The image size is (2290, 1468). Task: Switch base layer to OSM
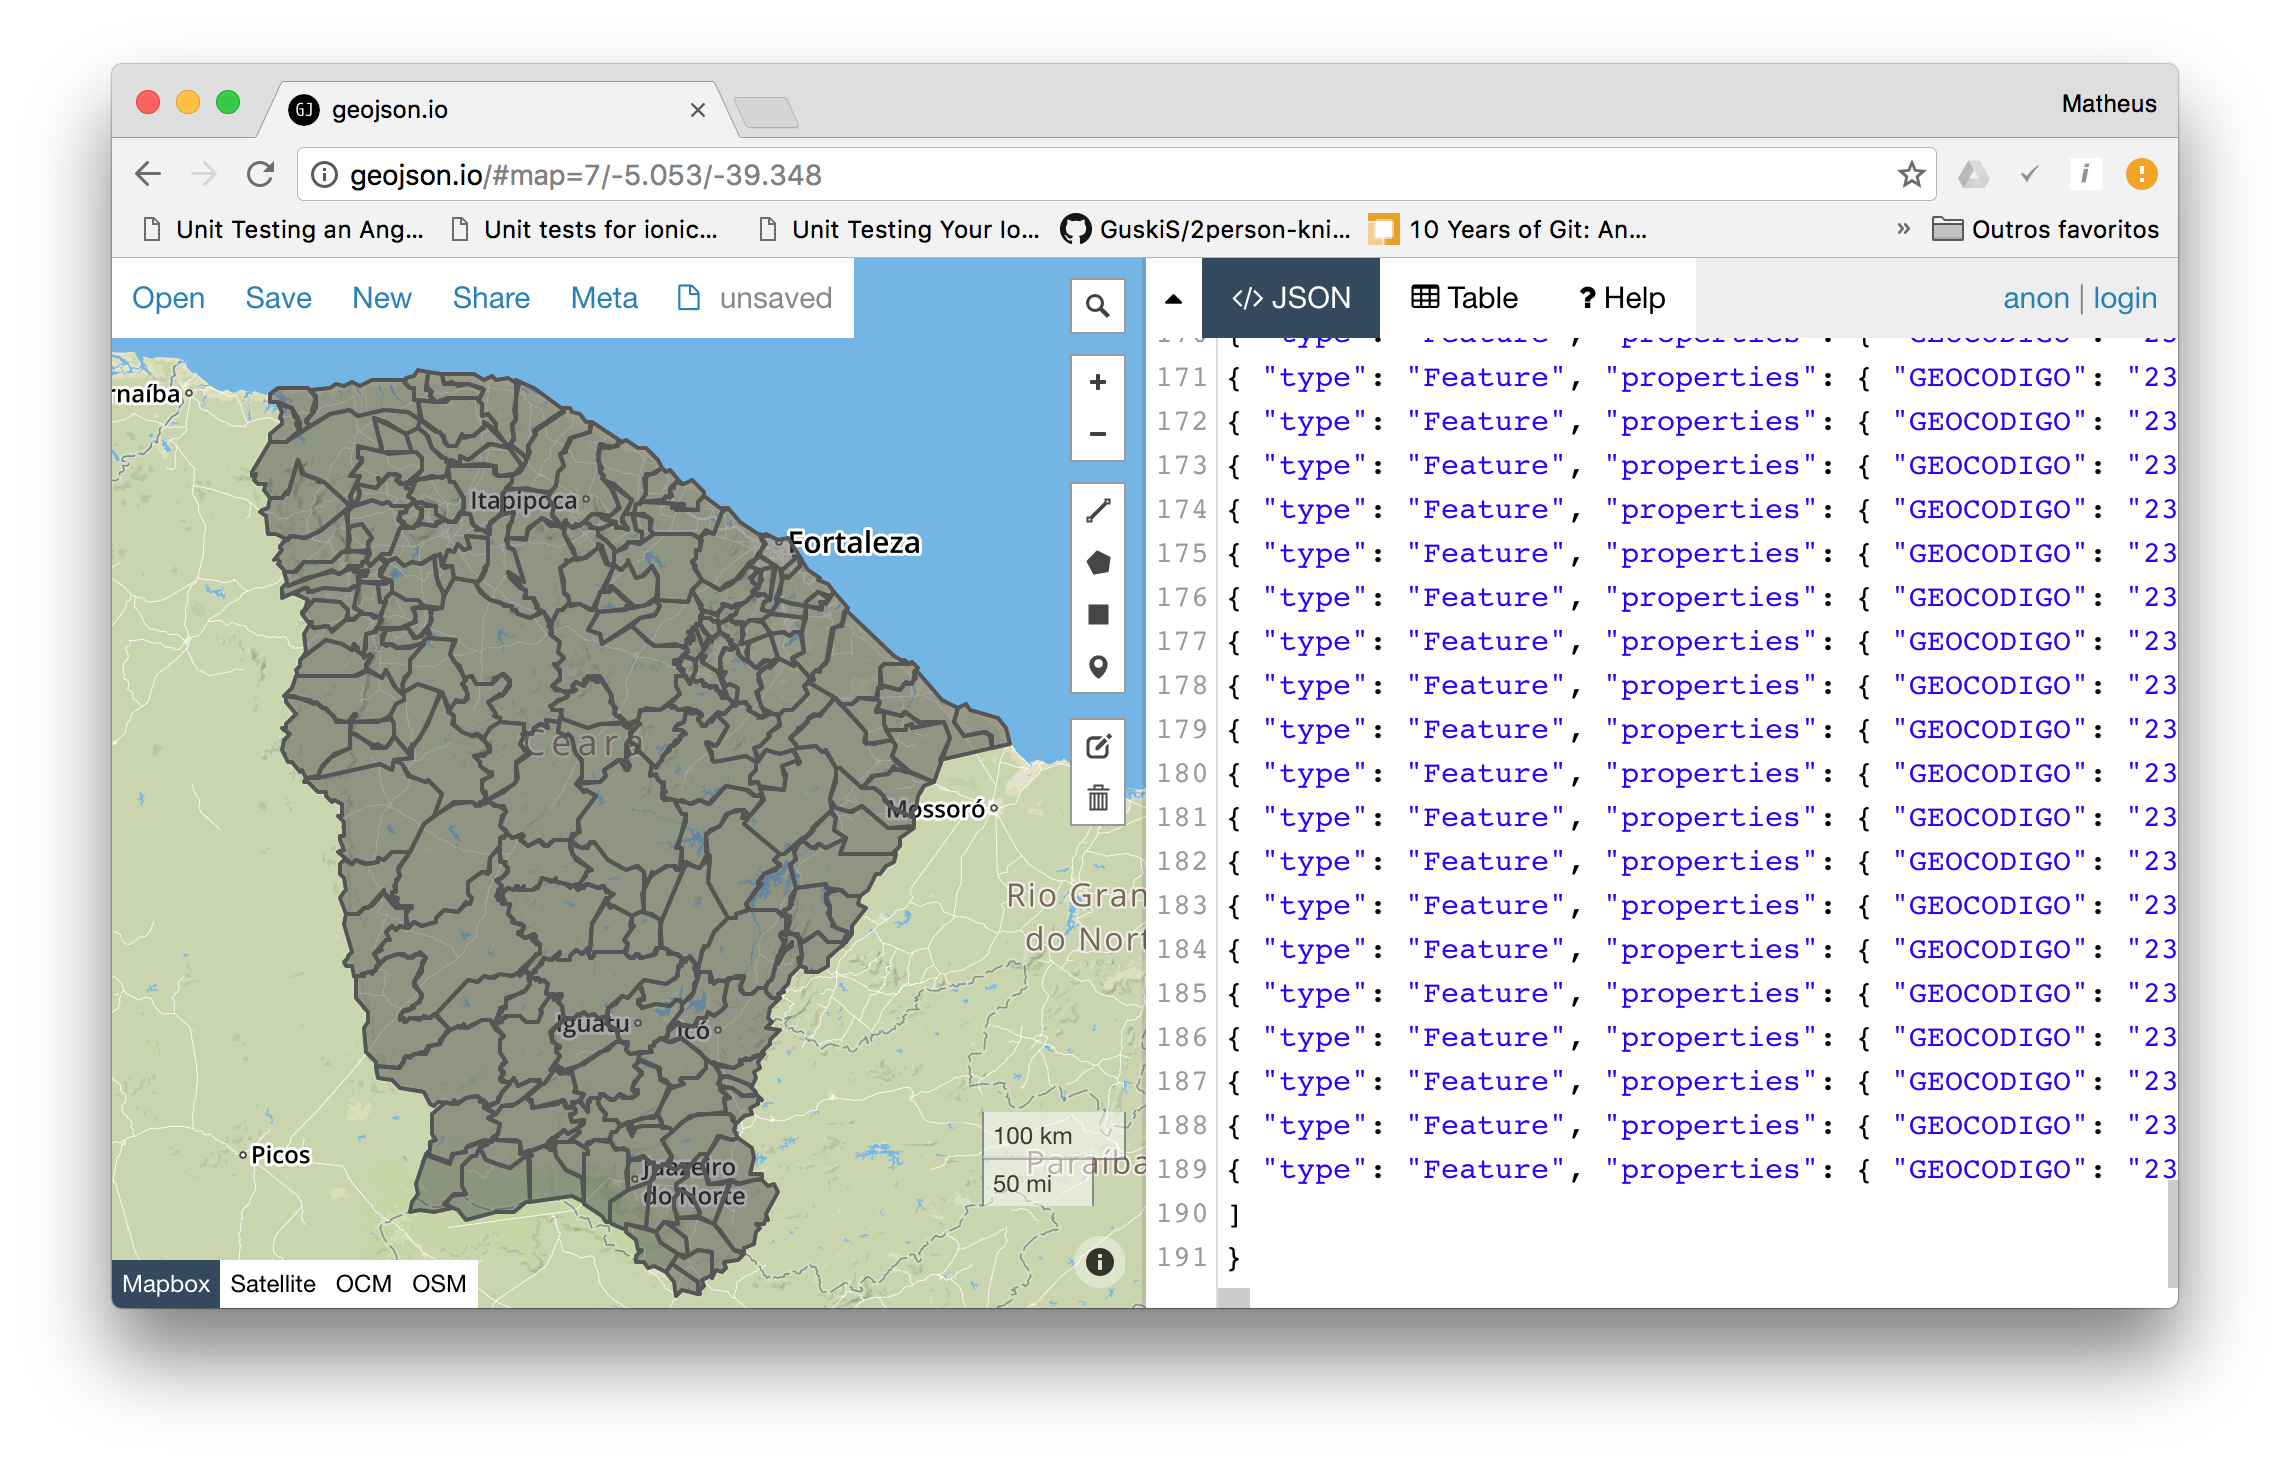tap(439, 1284)
